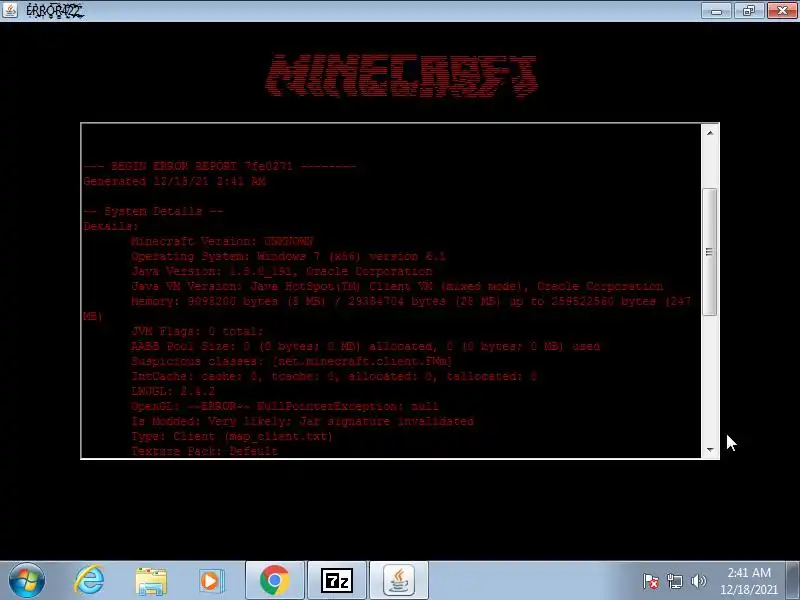Switch to the Google Chrome taskbar button
This screenshot has width=800, height=600.
tap(274, 580)
